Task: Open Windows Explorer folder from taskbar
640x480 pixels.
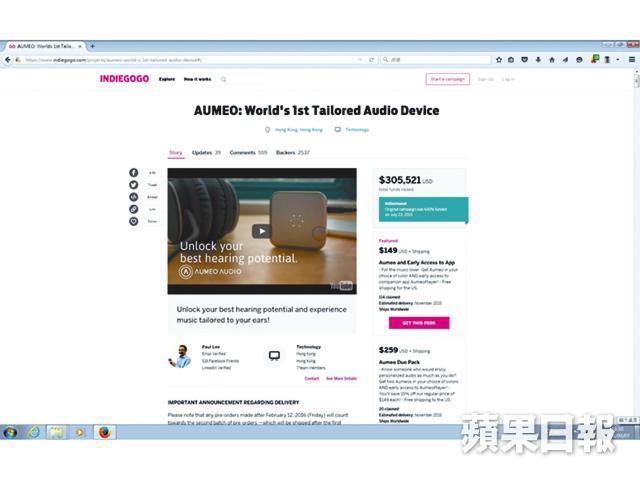Action: point(57,432)
